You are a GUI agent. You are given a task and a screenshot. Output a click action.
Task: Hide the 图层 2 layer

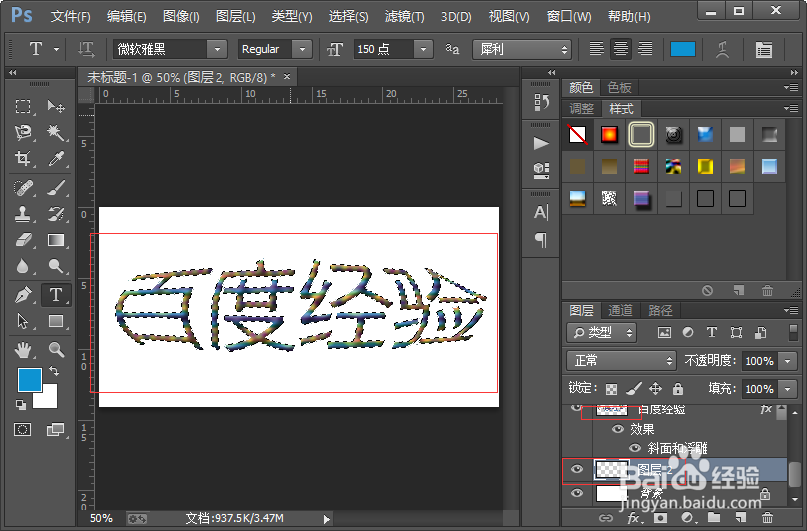coord(577,469)
